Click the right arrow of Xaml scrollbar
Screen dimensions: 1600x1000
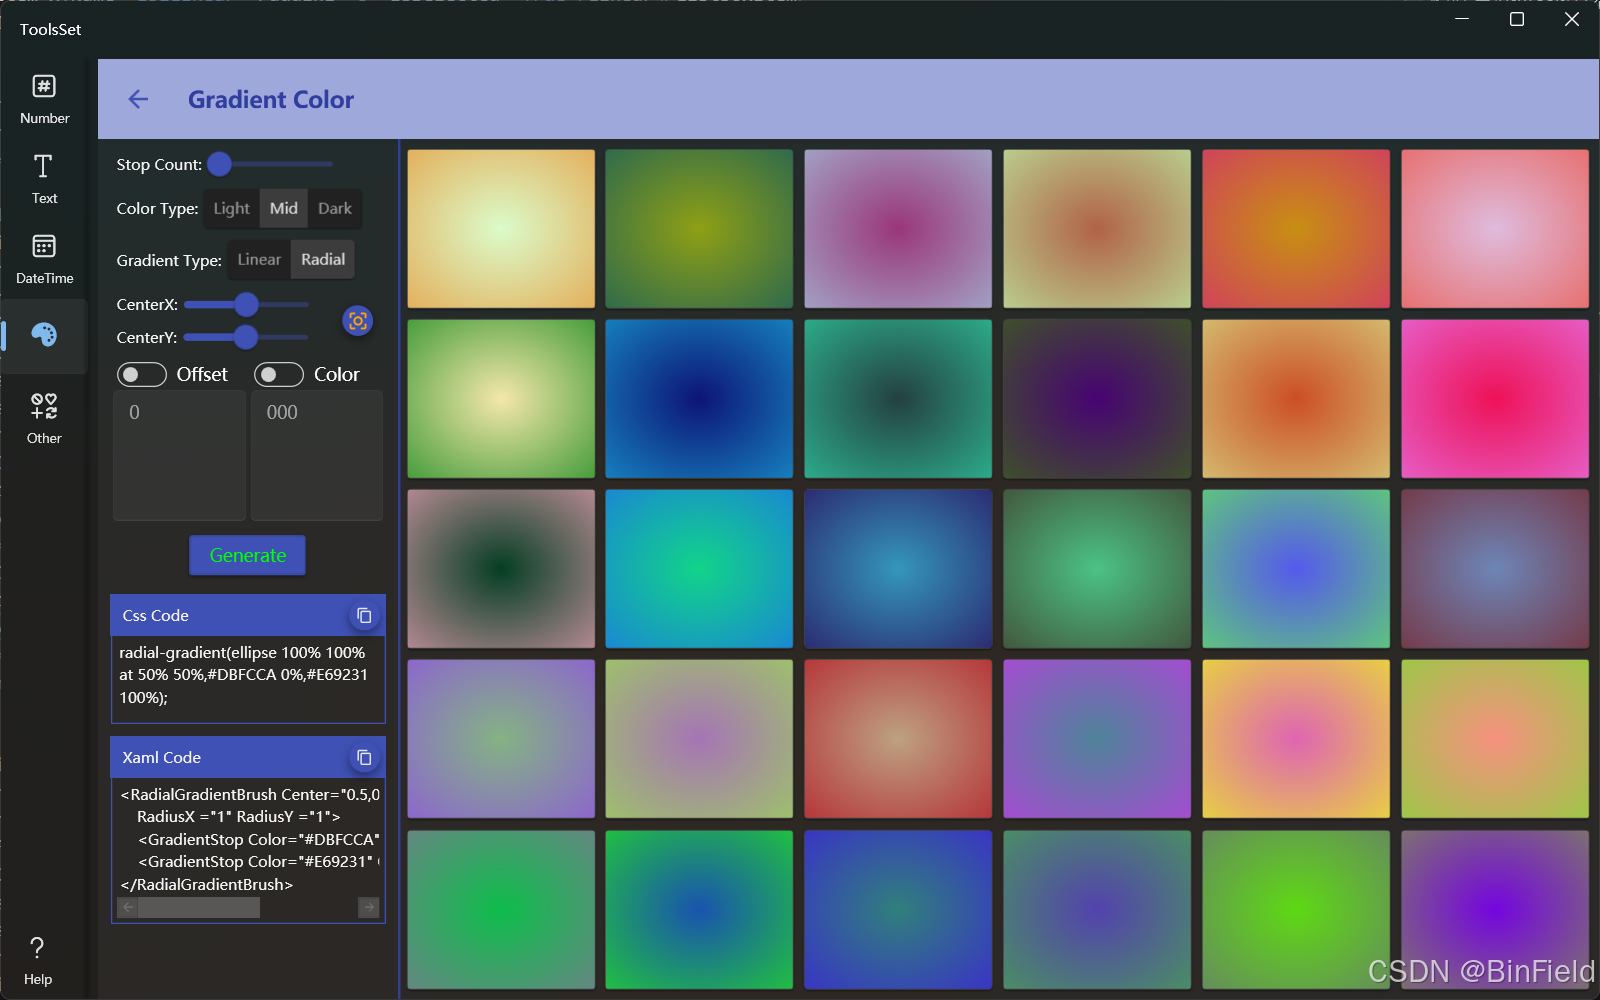click(x=369, y=907)
